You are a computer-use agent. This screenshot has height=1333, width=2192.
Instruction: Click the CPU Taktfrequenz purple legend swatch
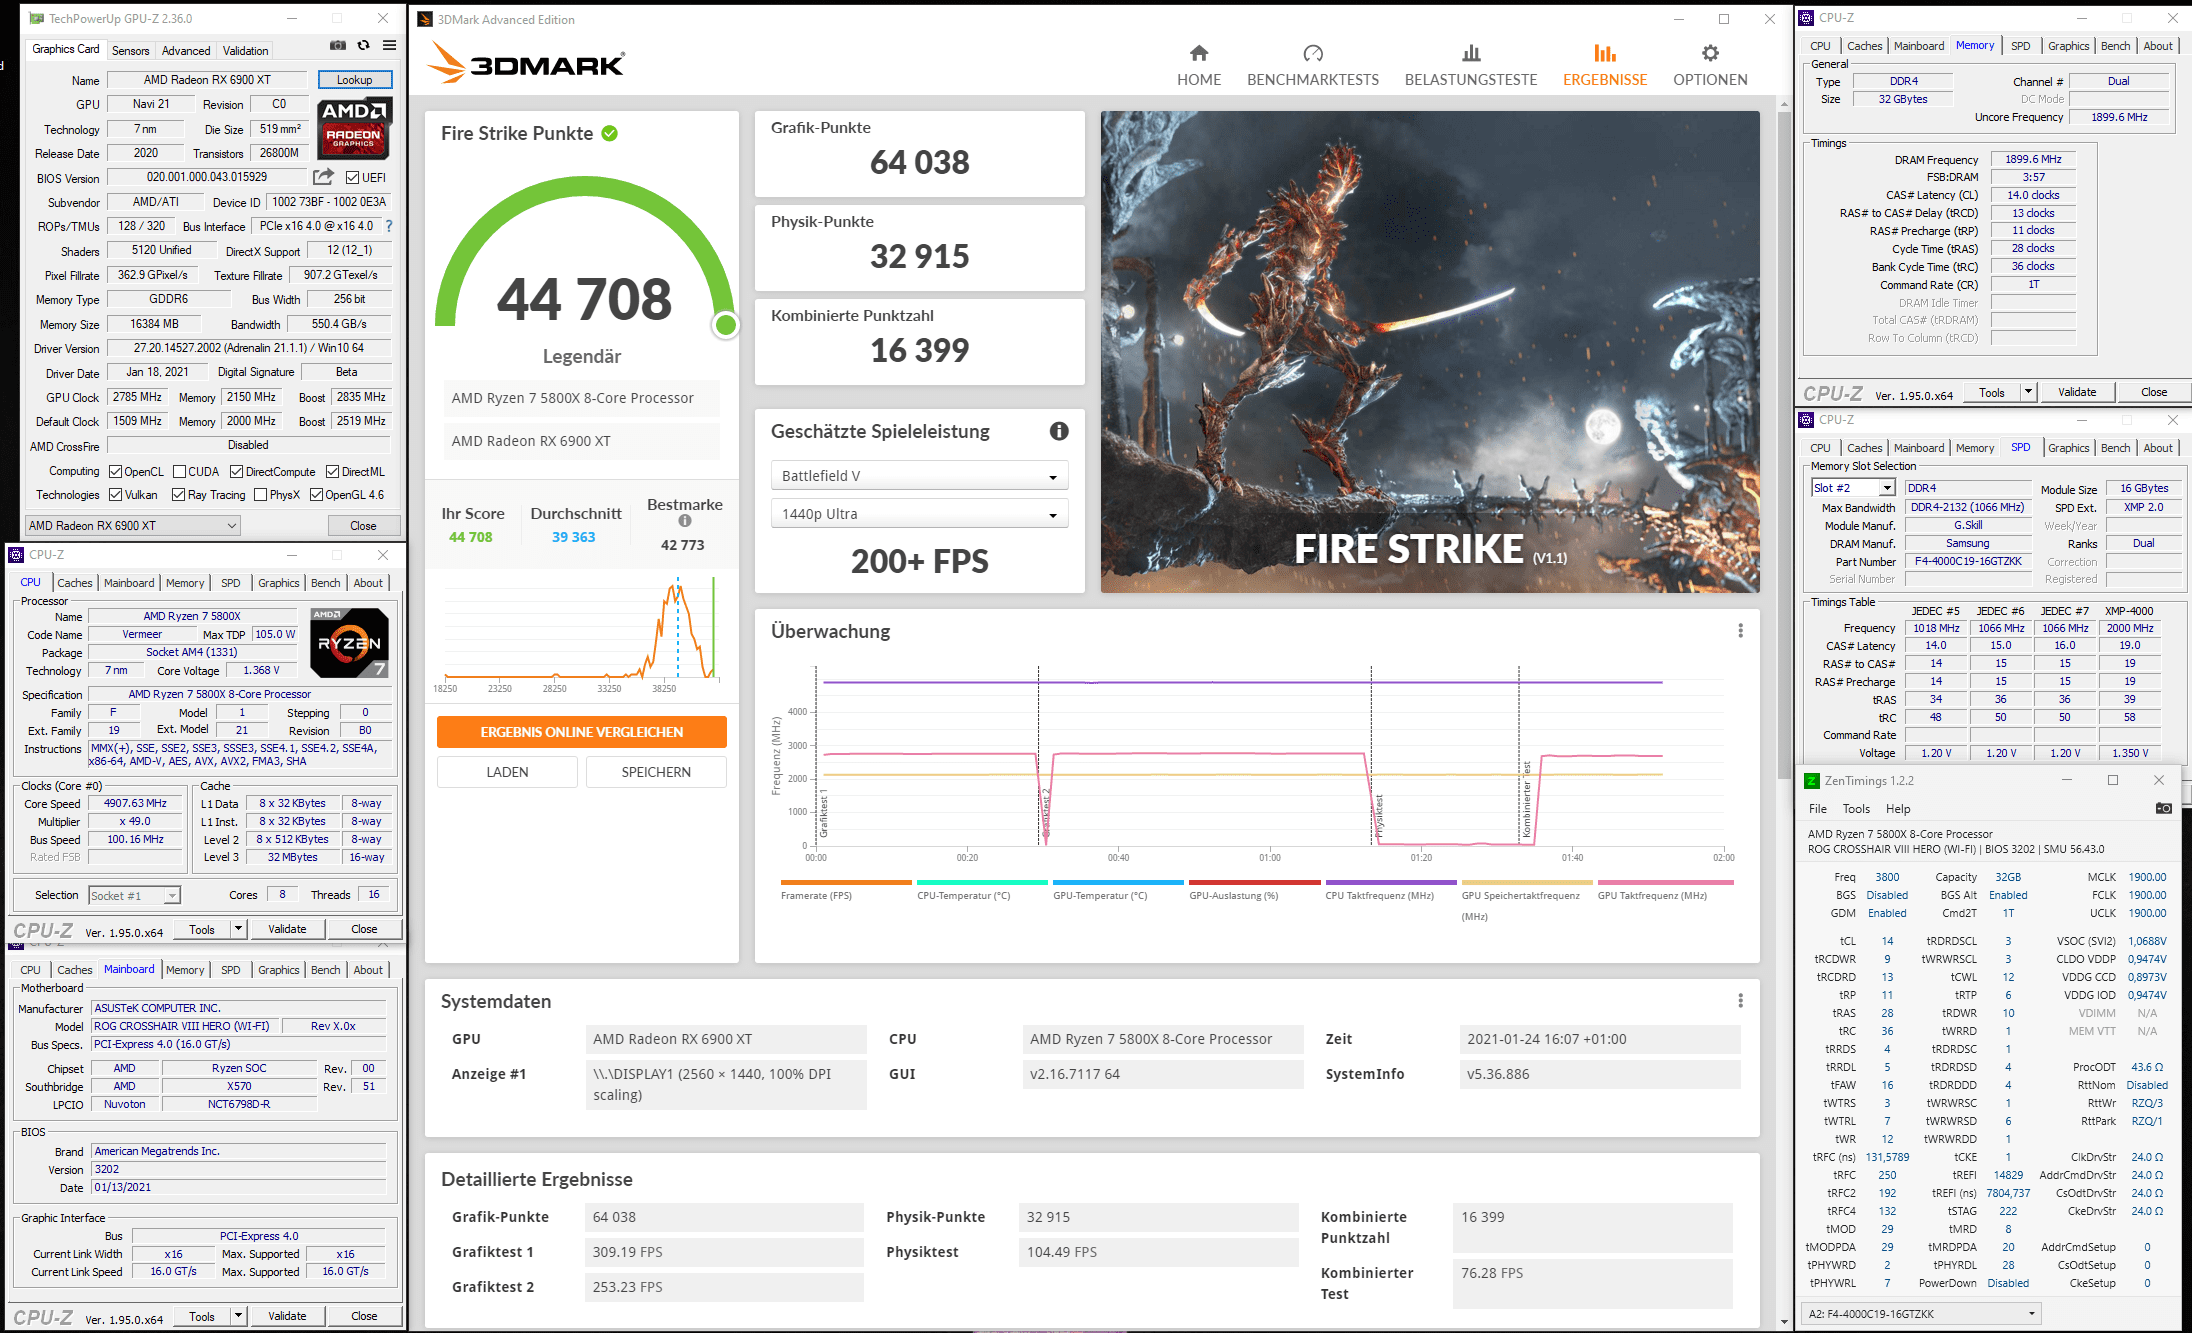pos(1391,882)
